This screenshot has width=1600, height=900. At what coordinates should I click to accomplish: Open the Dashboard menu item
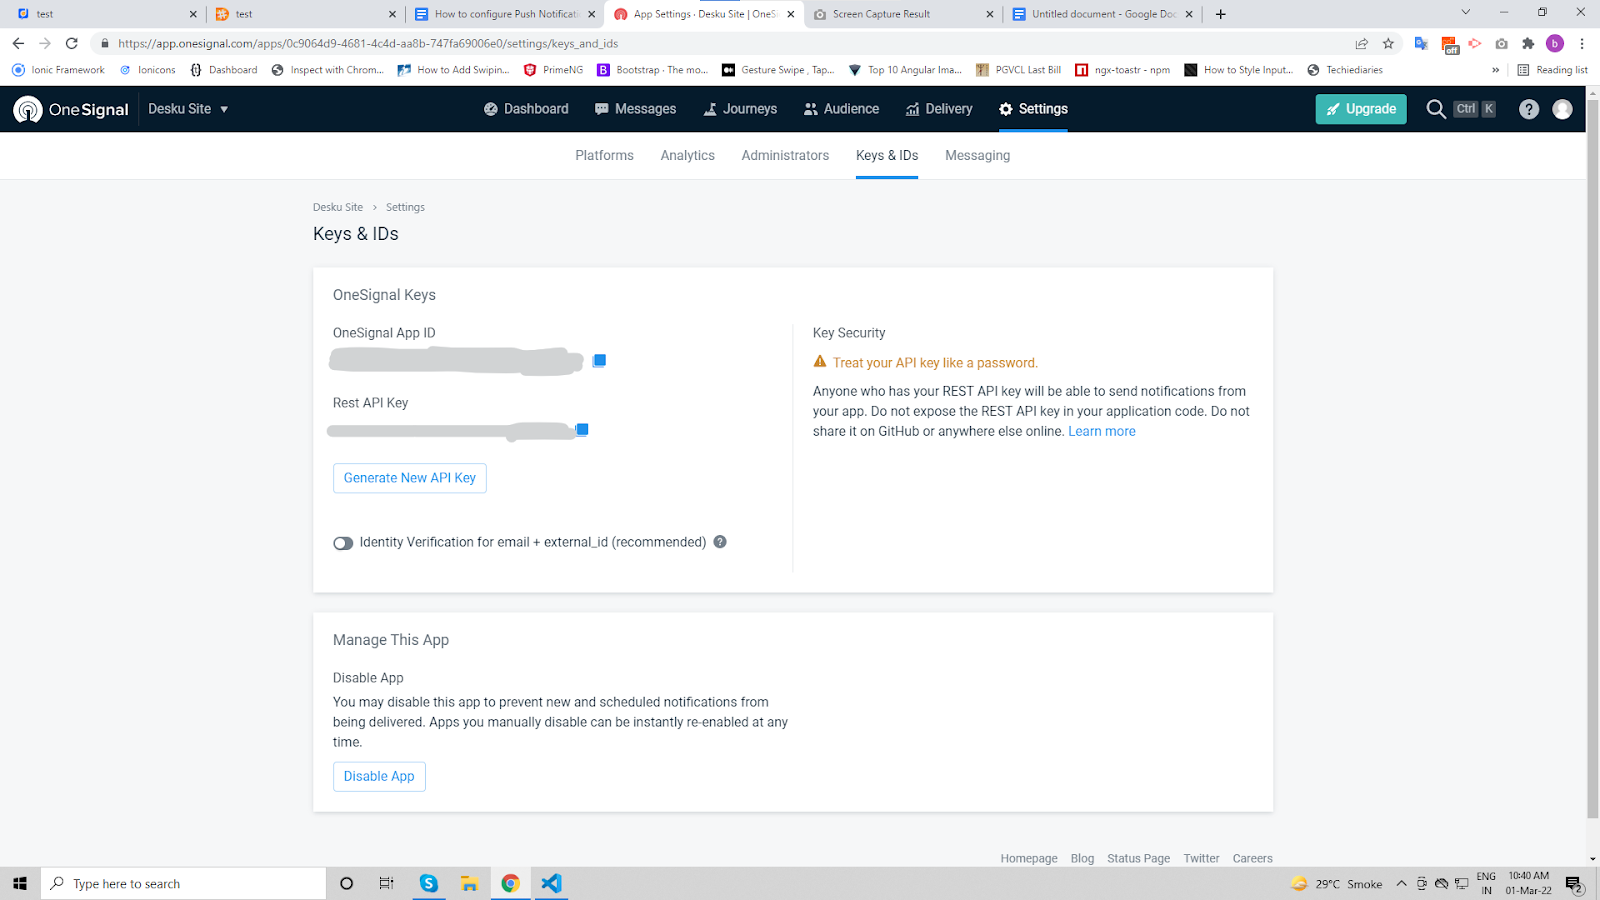pyautogui.click(x=526, y=109)
